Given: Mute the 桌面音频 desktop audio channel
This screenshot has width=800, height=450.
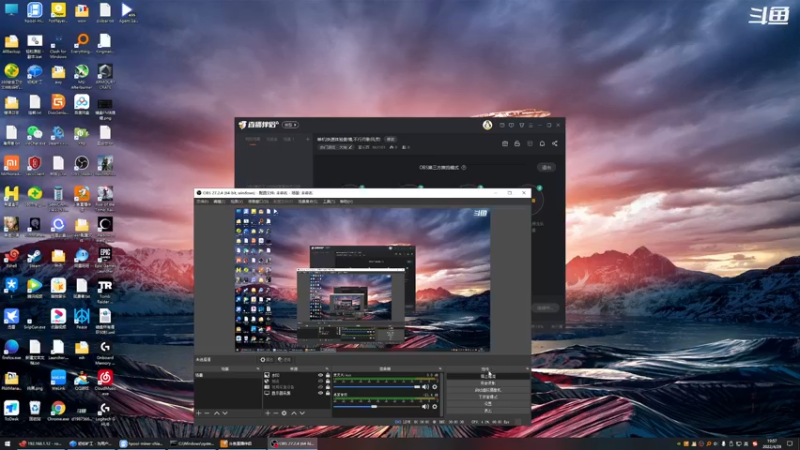Looking at the screenshot, I should click(x=426, y=407).
